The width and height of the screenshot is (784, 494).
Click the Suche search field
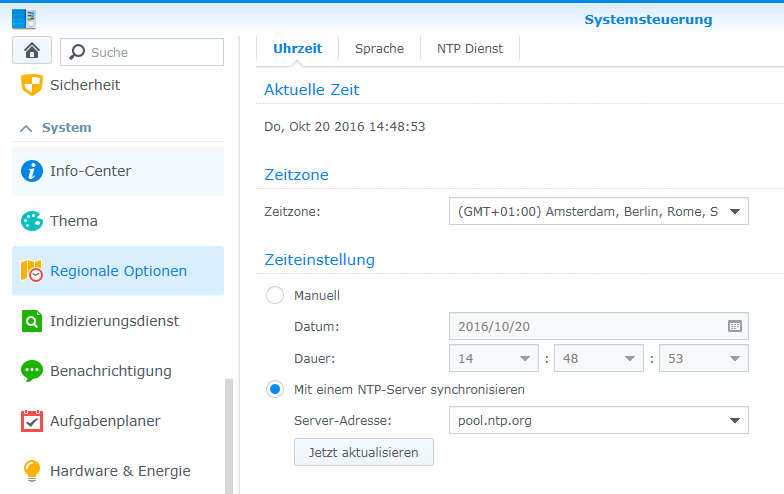142,52
